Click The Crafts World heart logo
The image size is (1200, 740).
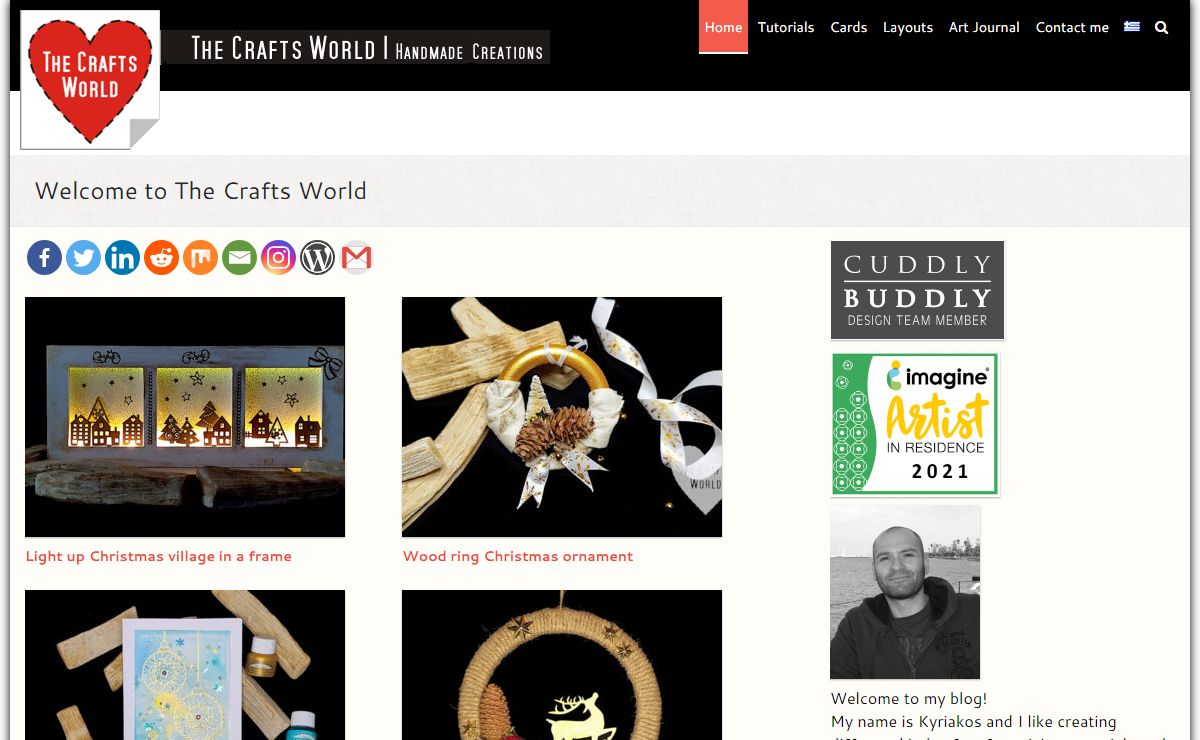coord(90,80)
